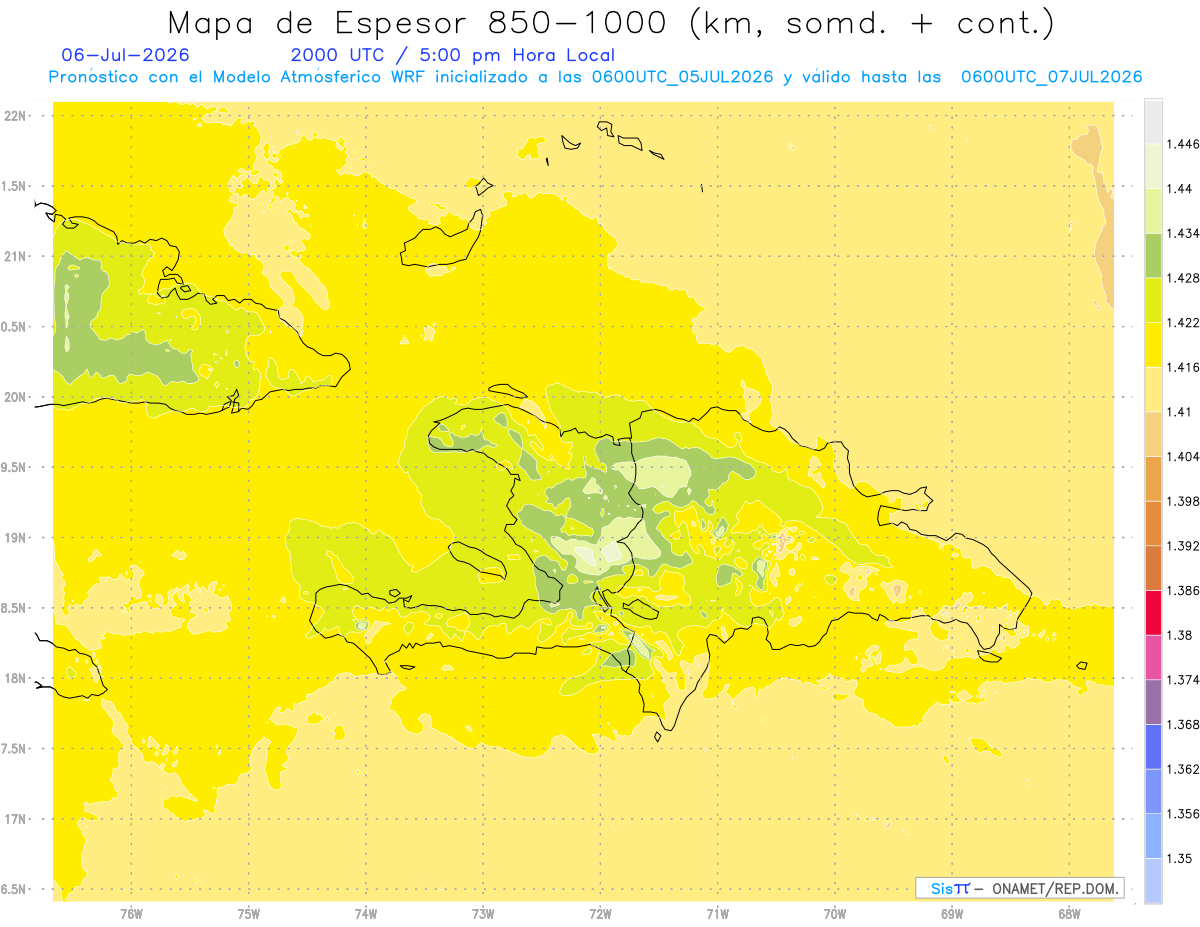Screen dimensions: 1200x927
Task: Click the "74W" longitude label
Action: (x=366, y=914)
